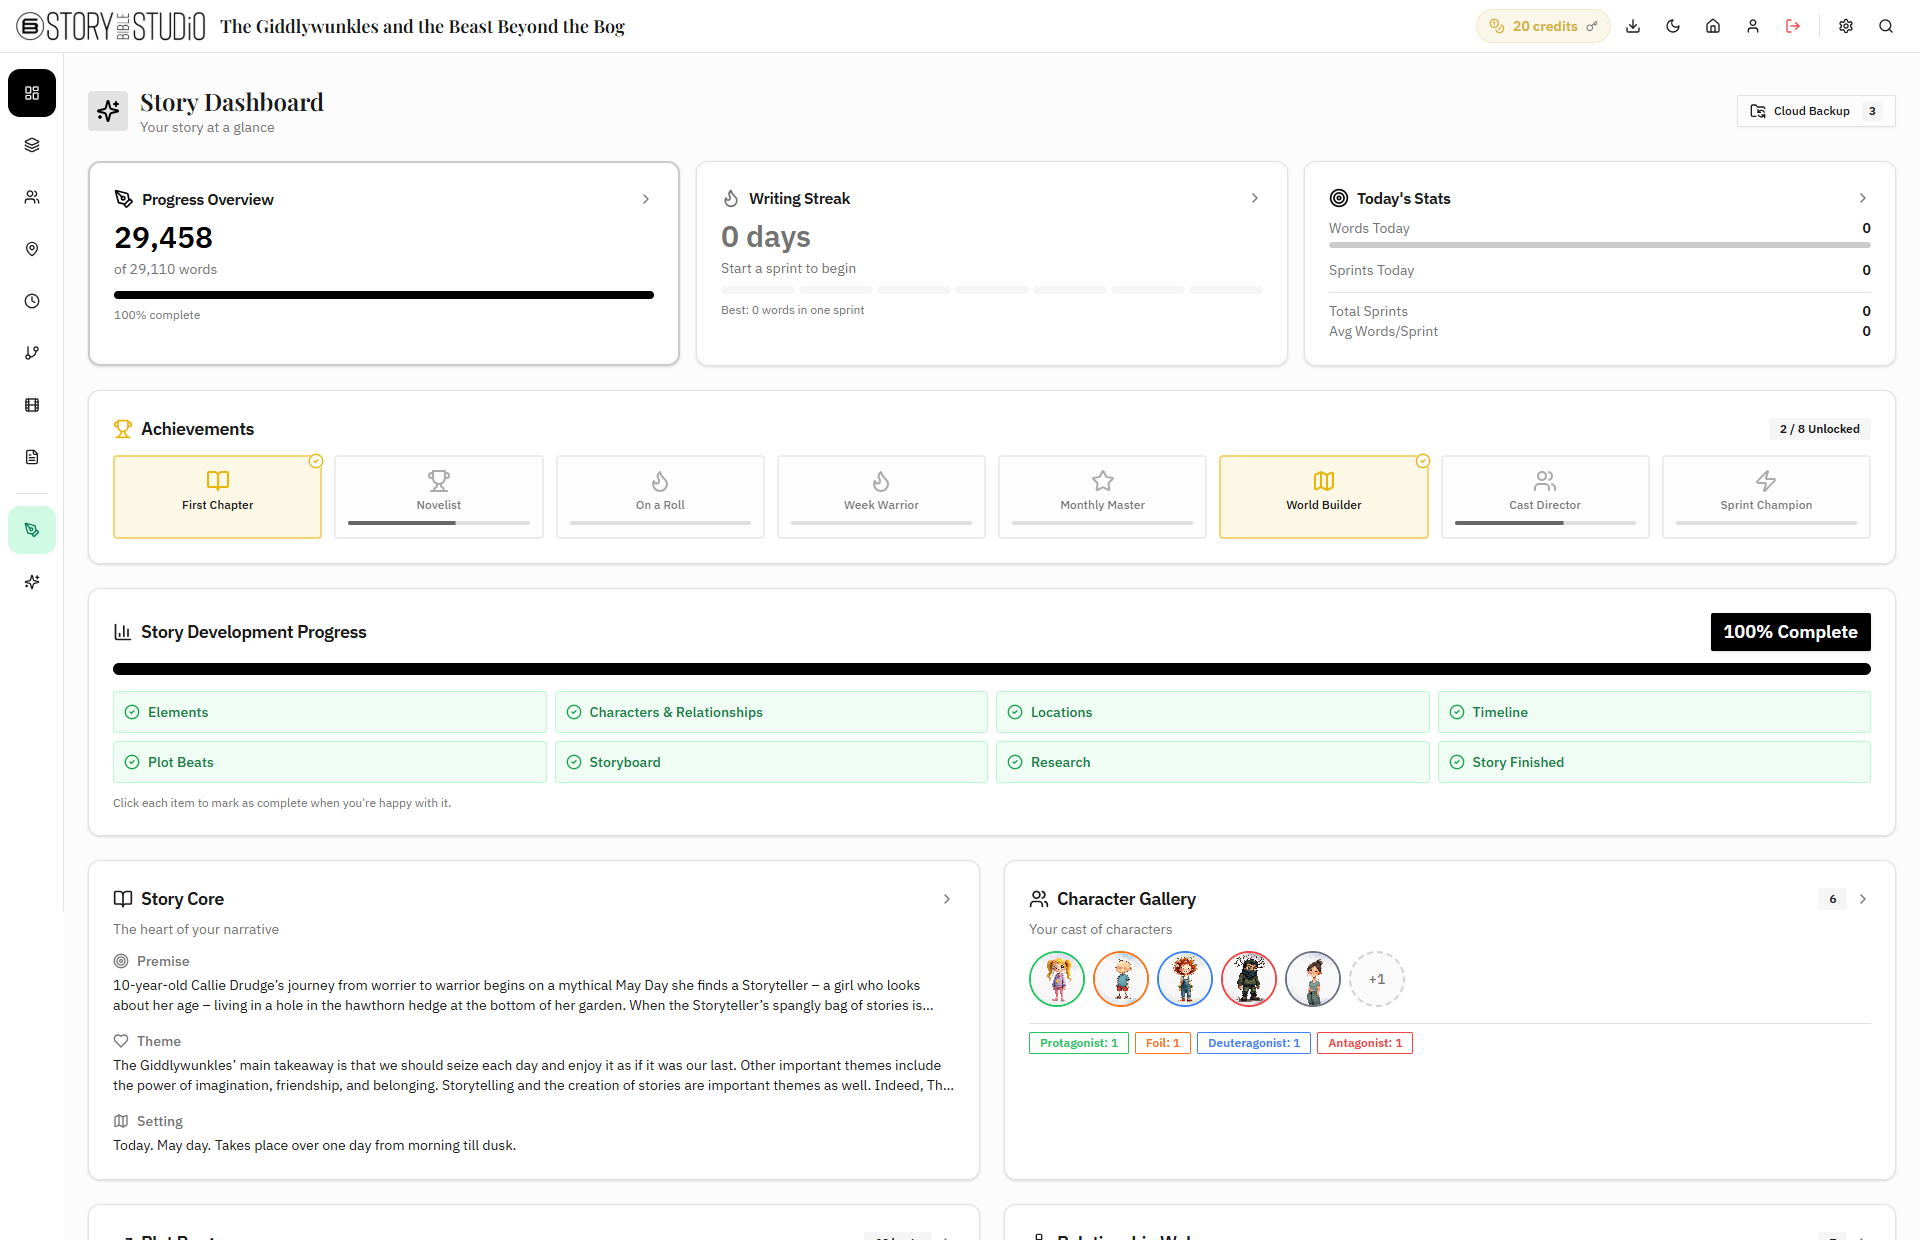Click the Progress Overview word count bar
The image size is (1920, 1240).
384,295
